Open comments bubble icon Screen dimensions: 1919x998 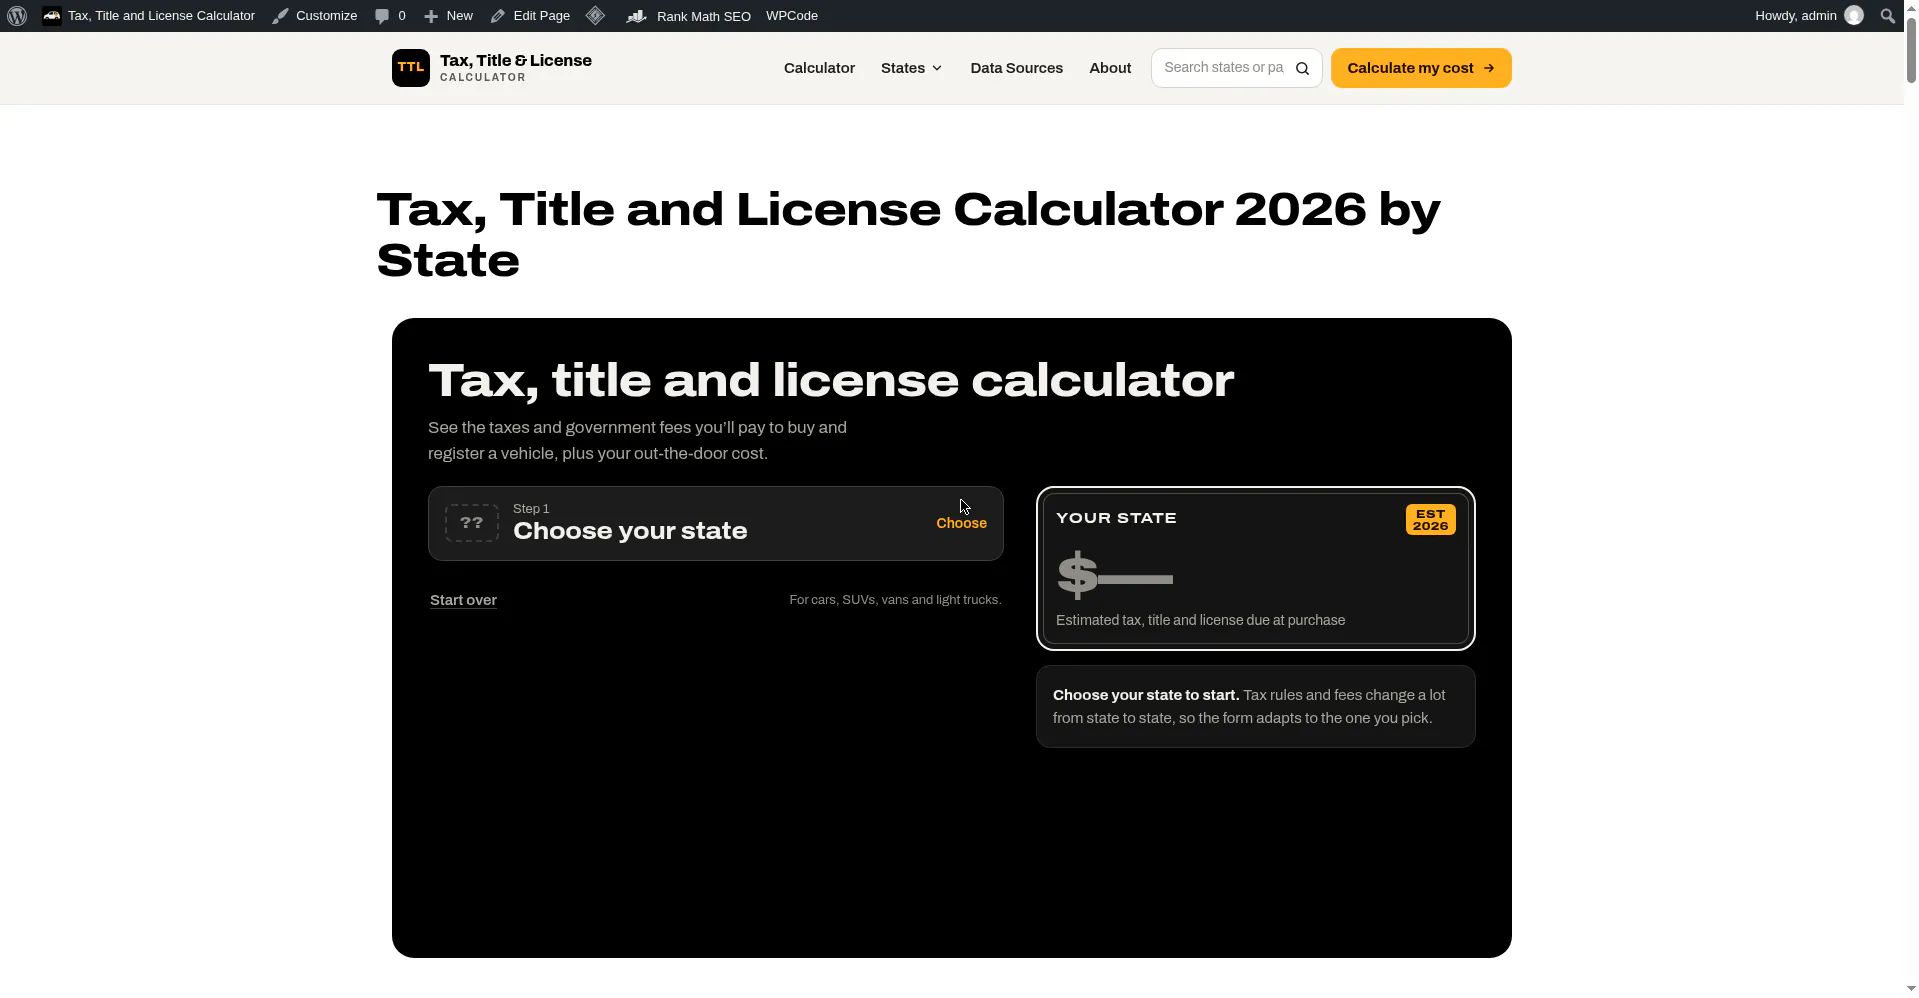click(x=382, y=16)
